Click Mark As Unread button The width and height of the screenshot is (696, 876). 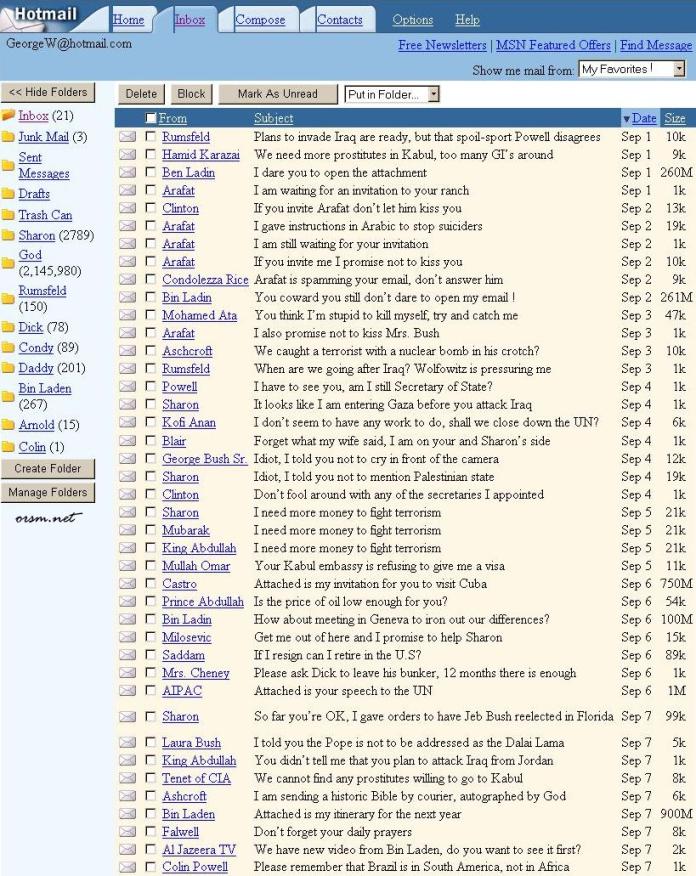click(x=278, y=94)
